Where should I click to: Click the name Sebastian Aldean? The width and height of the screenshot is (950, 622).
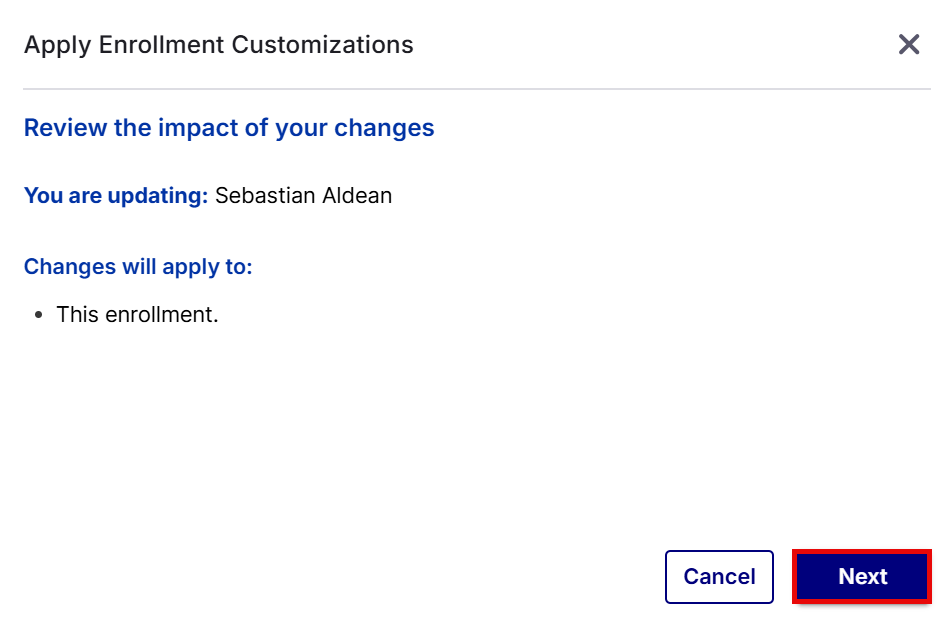coord(304,196)
